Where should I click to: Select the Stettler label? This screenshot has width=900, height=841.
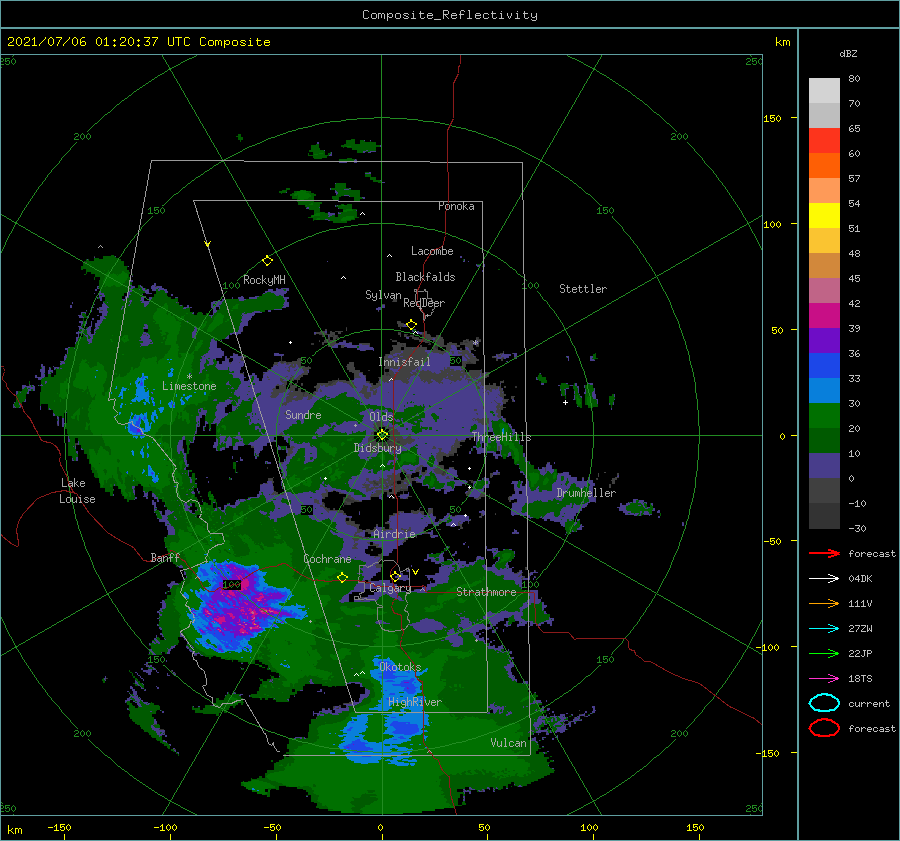coord(583,289)
